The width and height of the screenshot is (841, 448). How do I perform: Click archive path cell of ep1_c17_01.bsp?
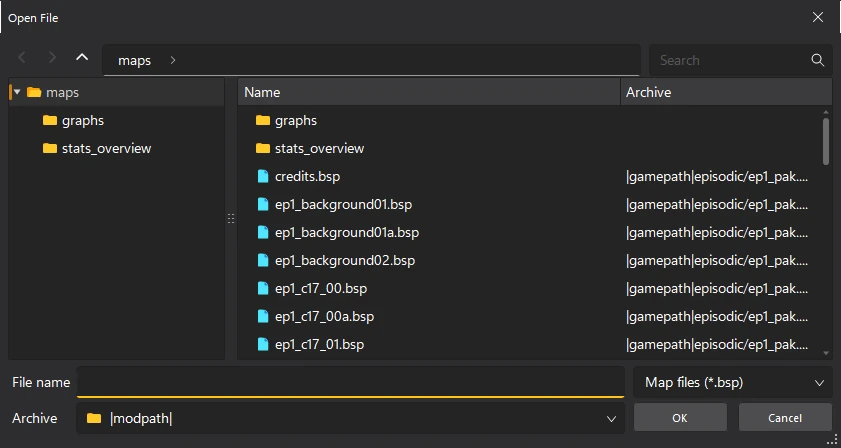coord(717,344)
